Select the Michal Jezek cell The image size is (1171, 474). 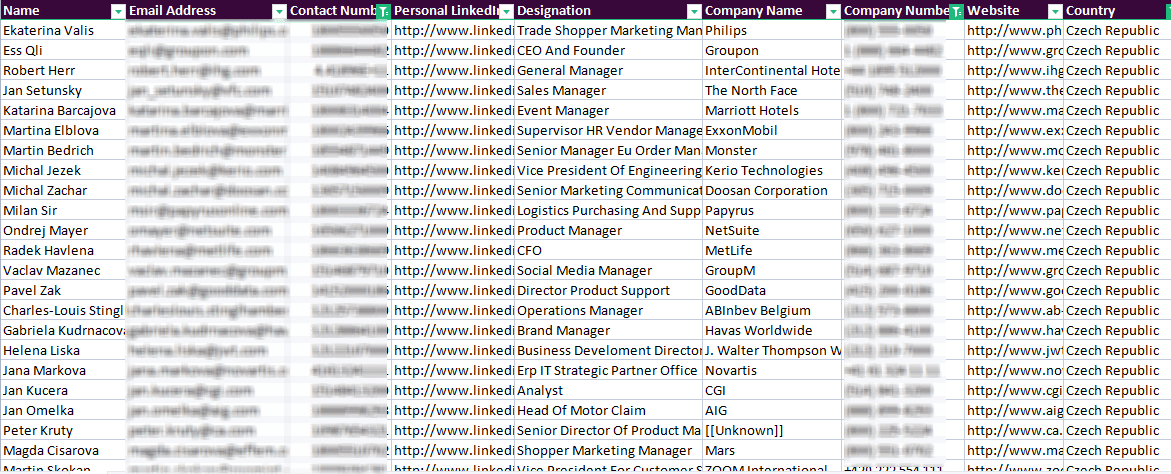click(x=63, y=171)
